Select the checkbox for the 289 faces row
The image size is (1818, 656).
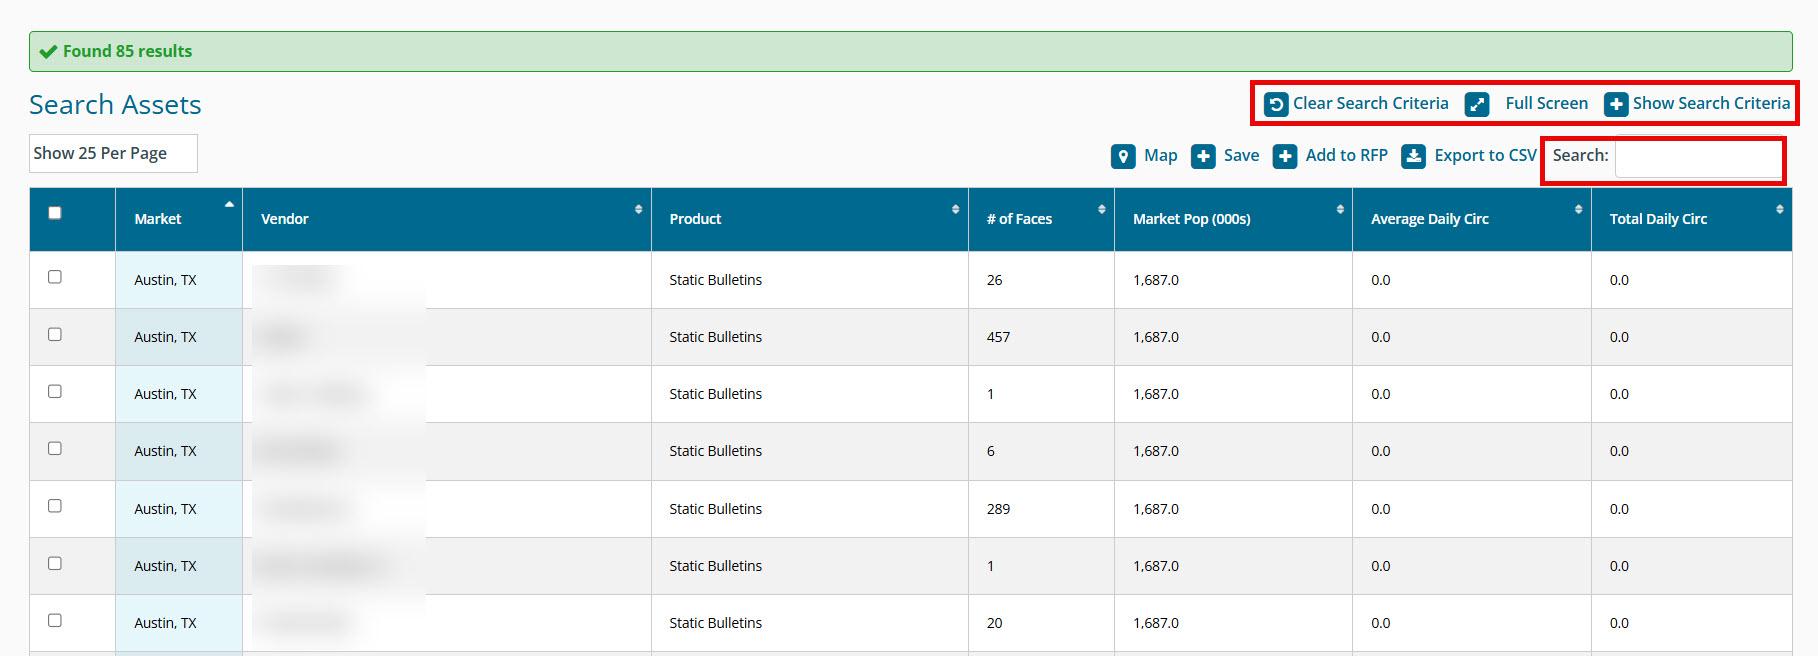tap(55, 506)
